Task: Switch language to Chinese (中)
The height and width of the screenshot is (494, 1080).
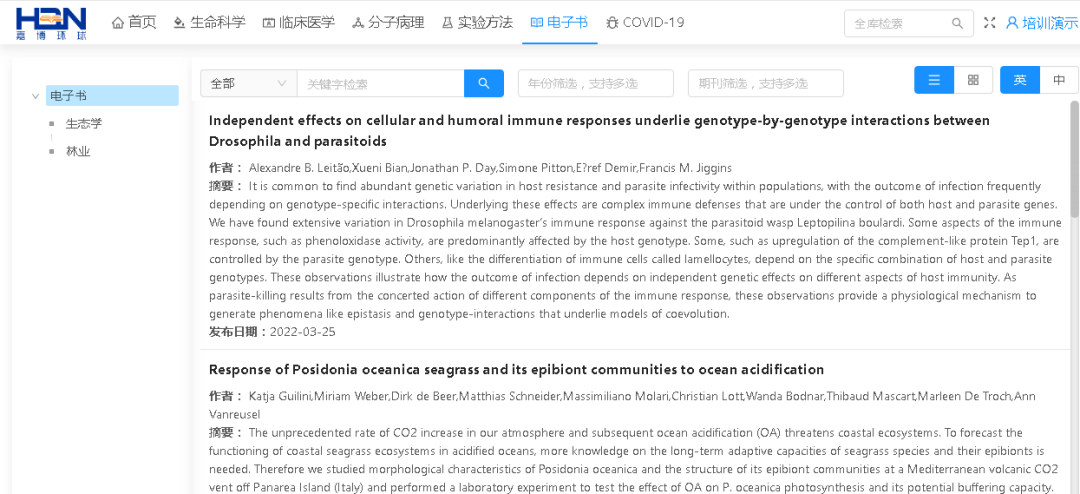Action: click(1059, 80)
